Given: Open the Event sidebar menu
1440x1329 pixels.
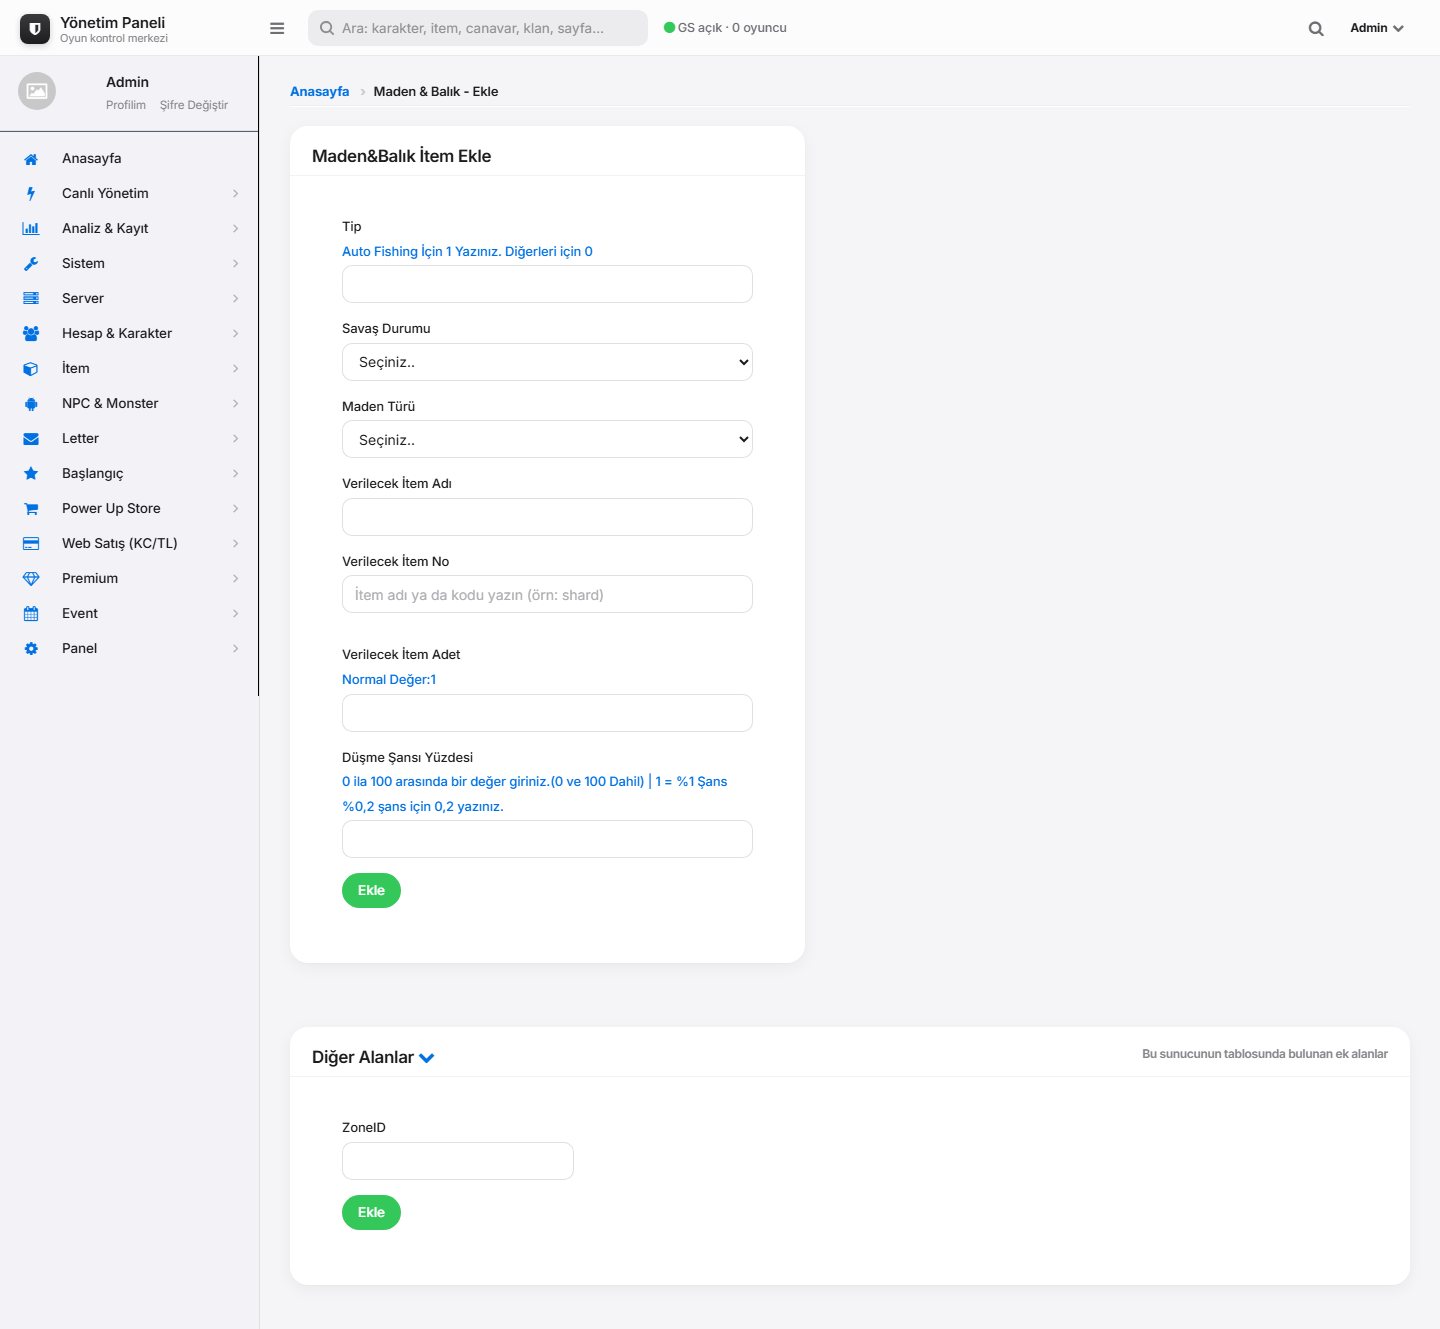Looking at the screenshot, I should point(130,614).
